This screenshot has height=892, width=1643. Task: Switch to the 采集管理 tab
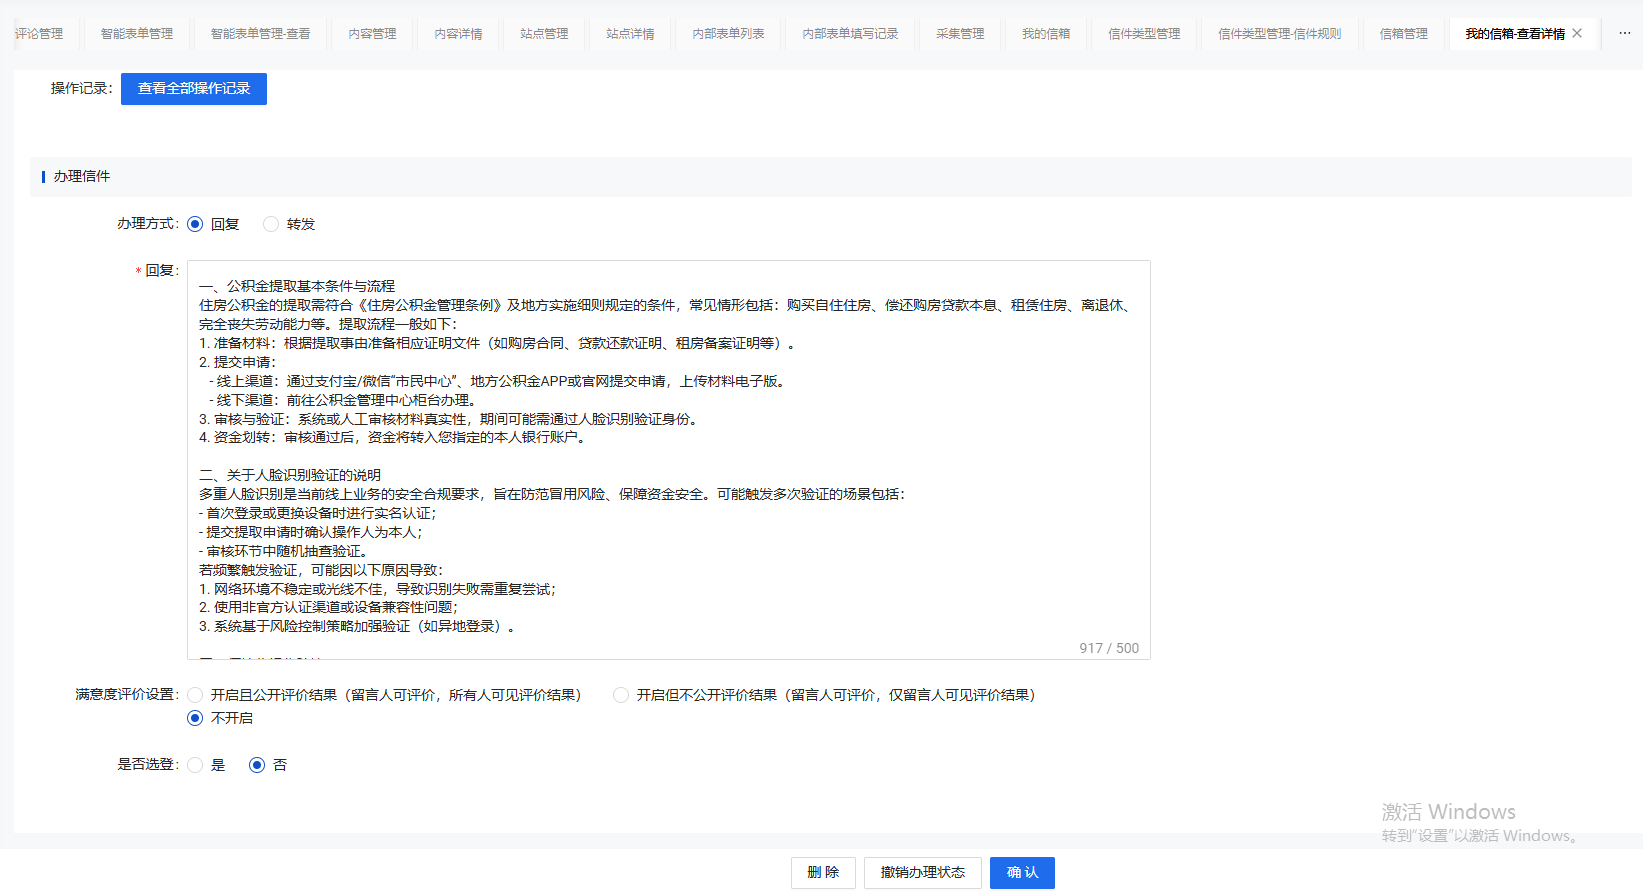click(x=960, y=34)
